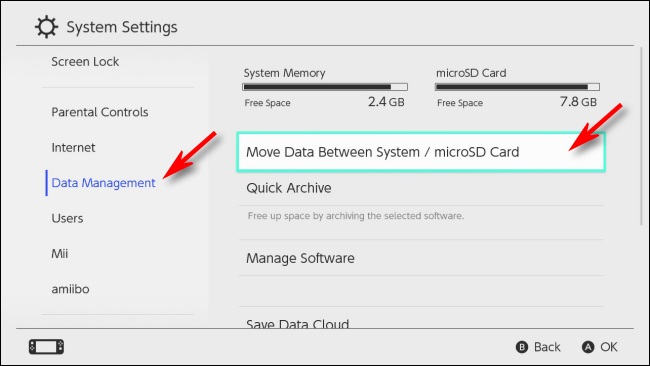Open Manage Software

[x=421, y=258]
